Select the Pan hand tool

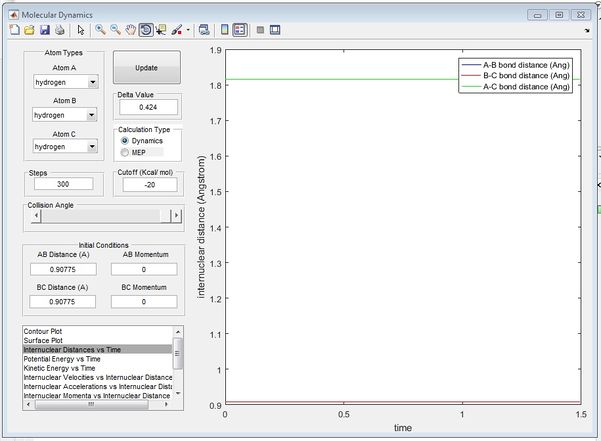click(x=131, y=30)
